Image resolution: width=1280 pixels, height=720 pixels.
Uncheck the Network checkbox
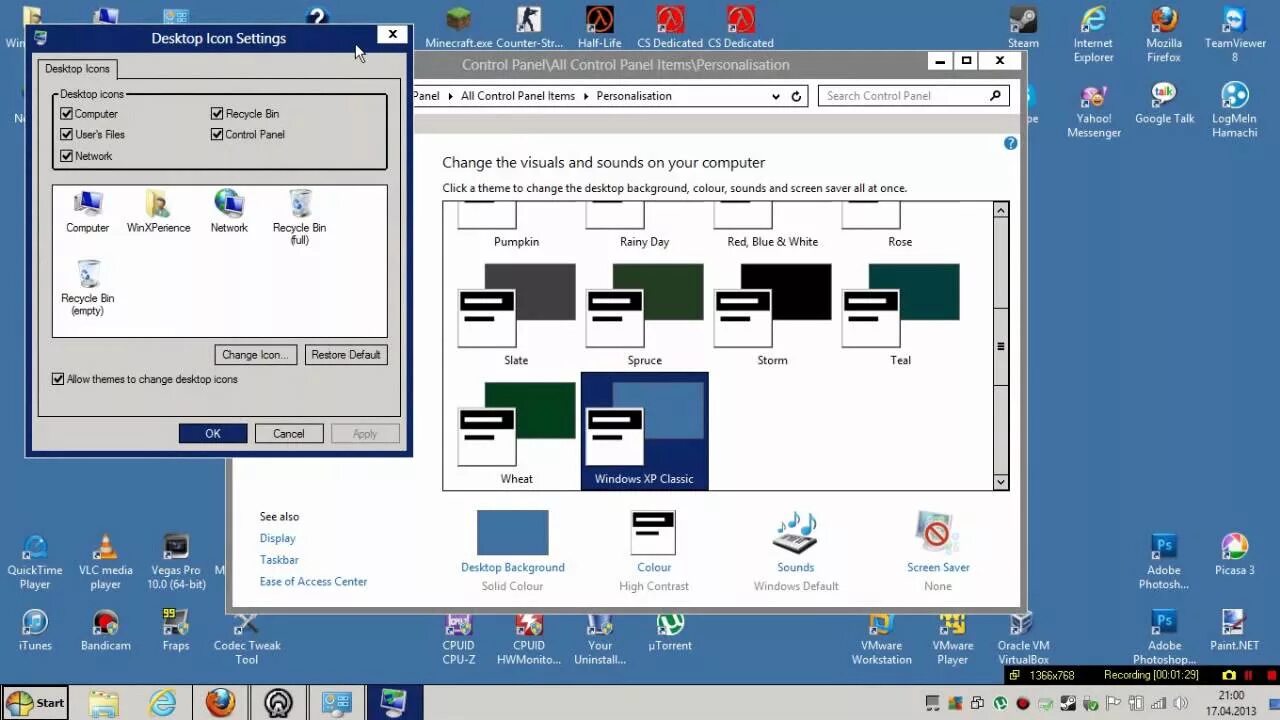click(x=67, y=156)
